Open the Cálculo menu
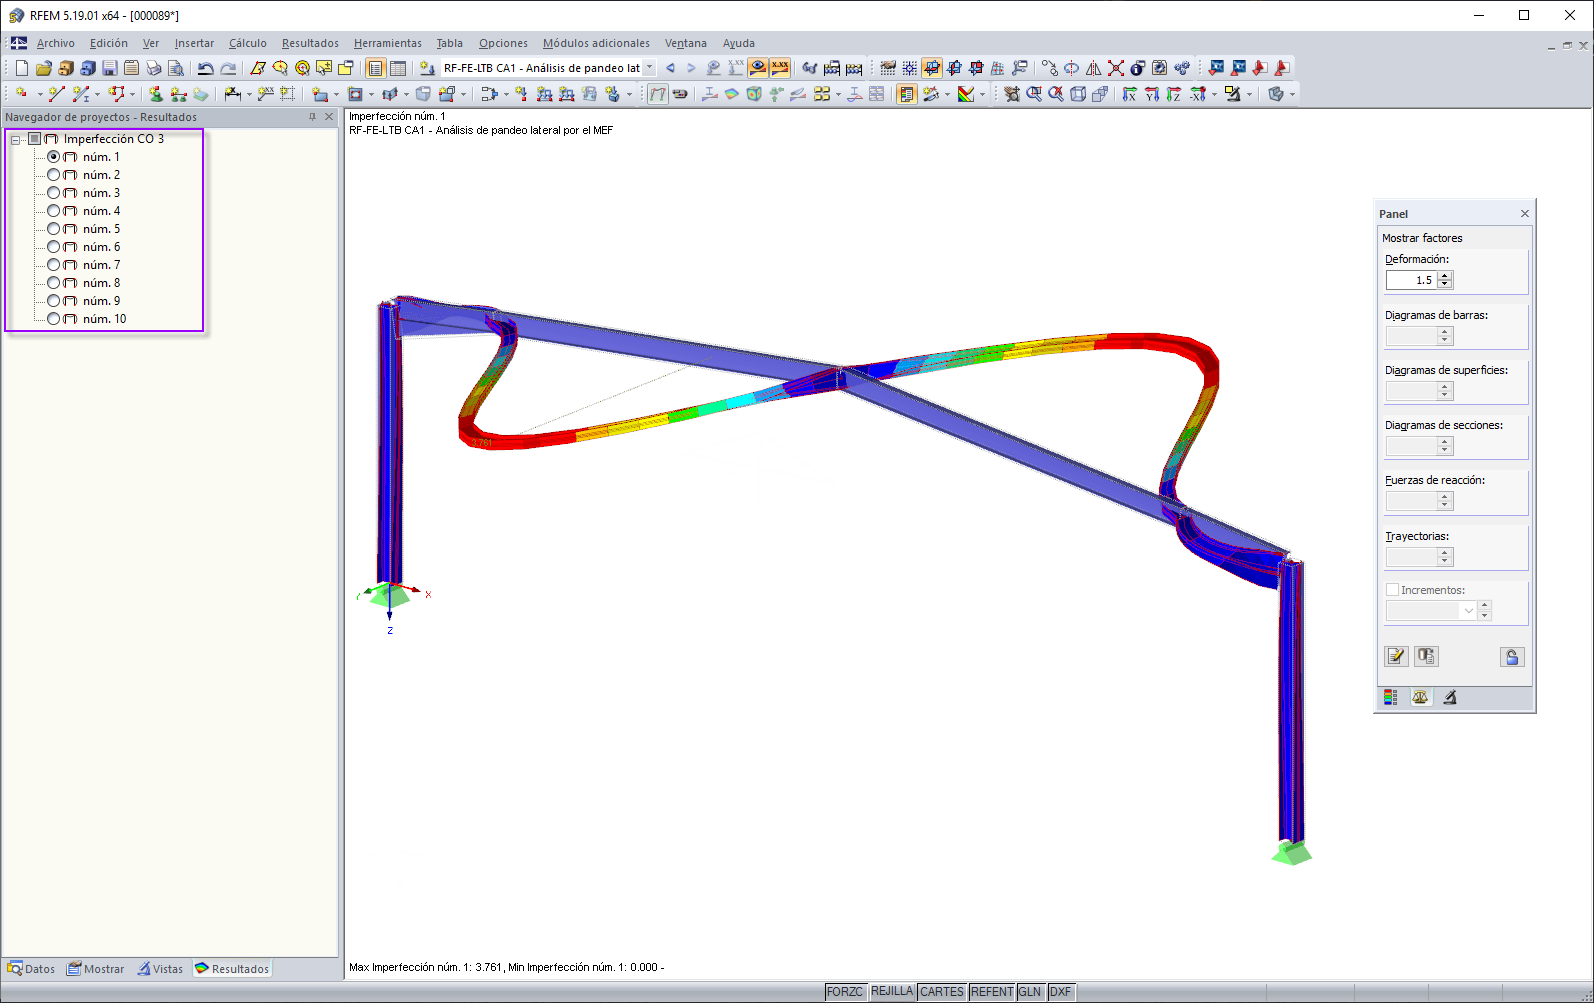 click(248, 43)
